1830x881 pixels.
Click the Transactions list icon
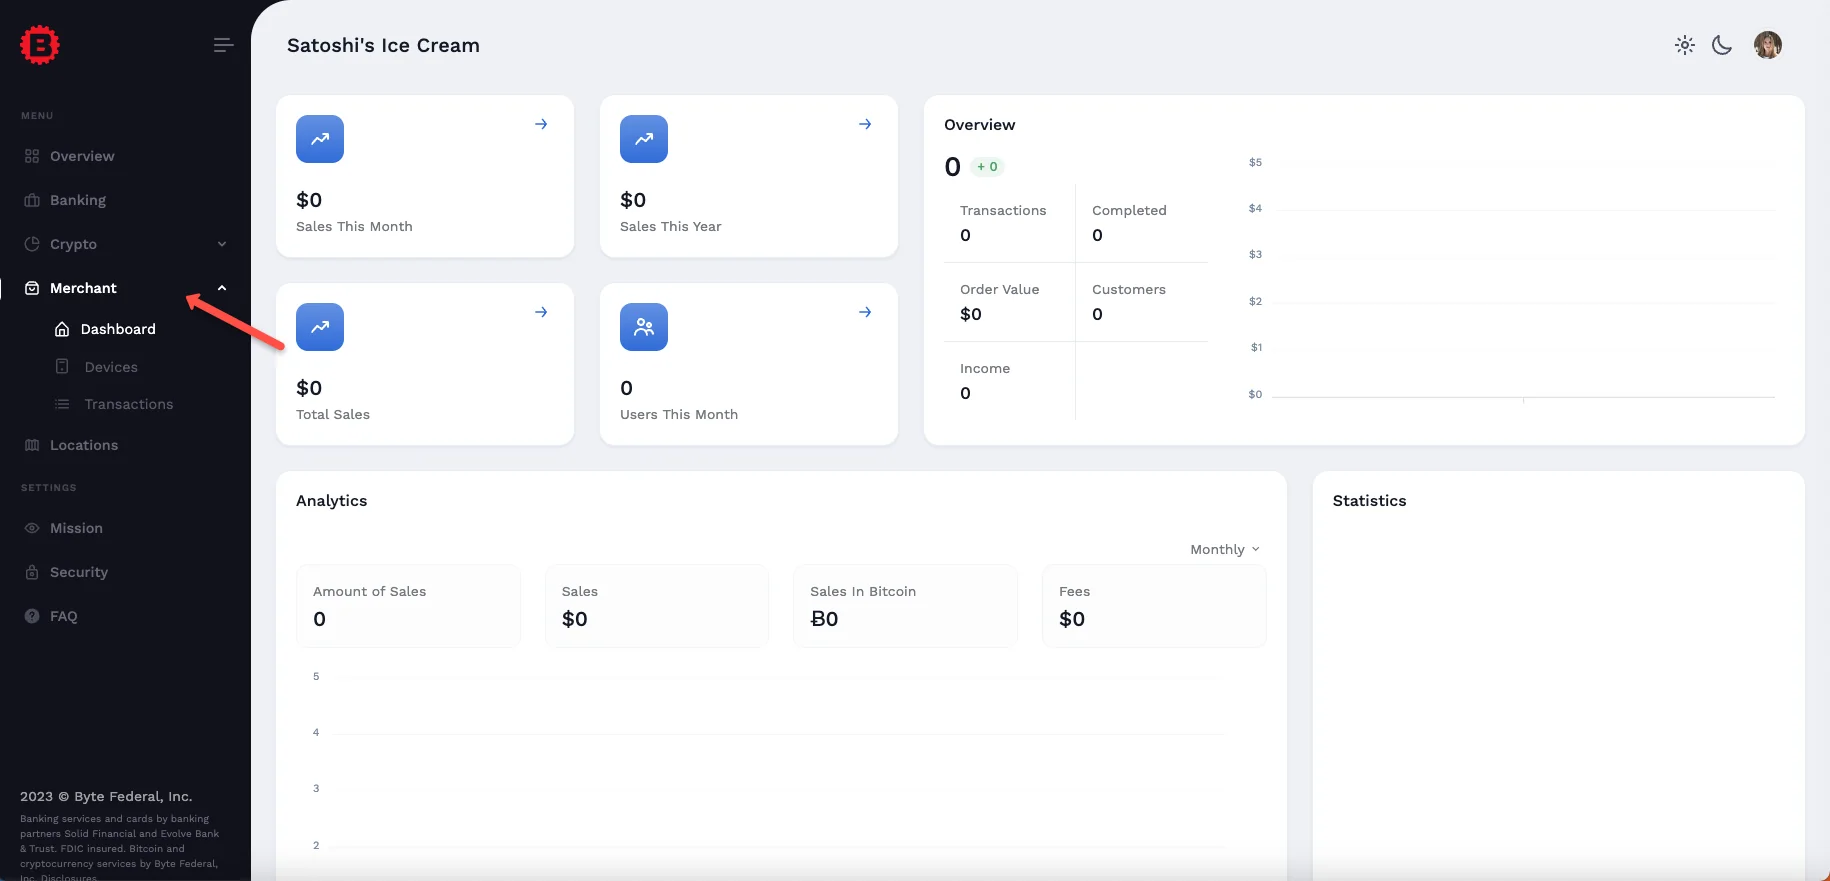click(x=62, y=404)
